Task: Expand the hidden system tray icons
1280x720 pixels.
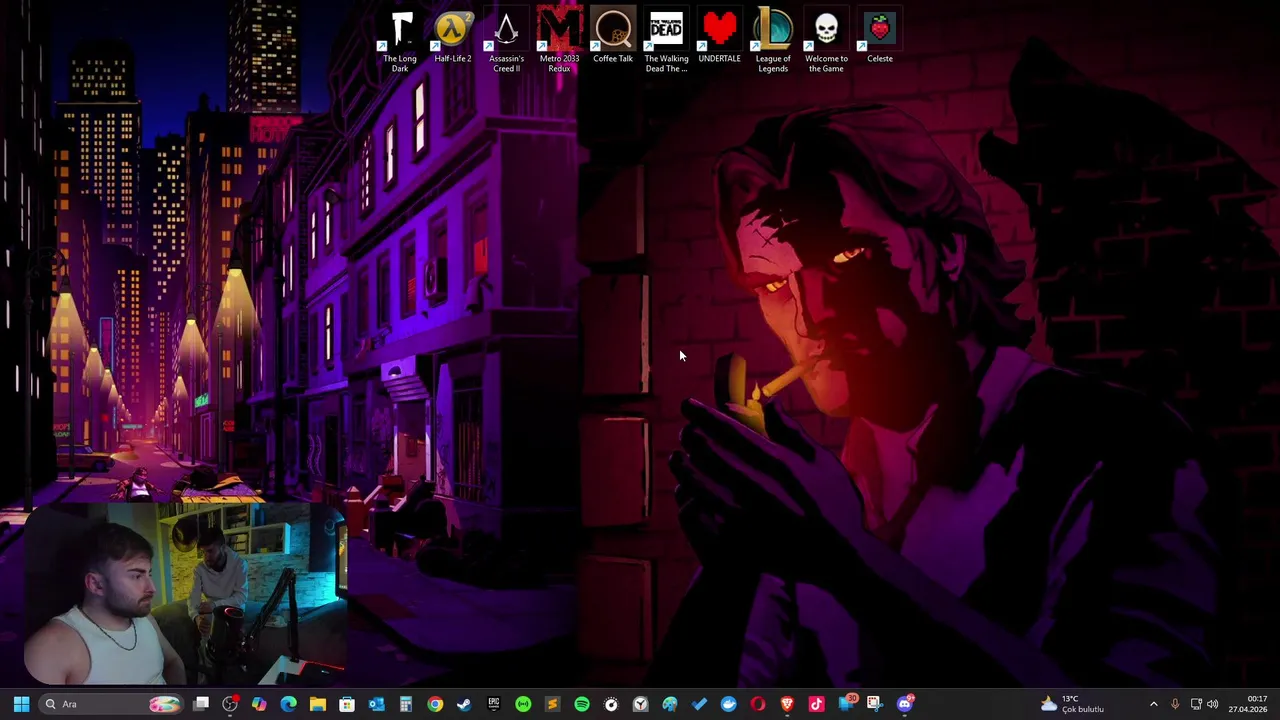Action: pos(1153,704)
